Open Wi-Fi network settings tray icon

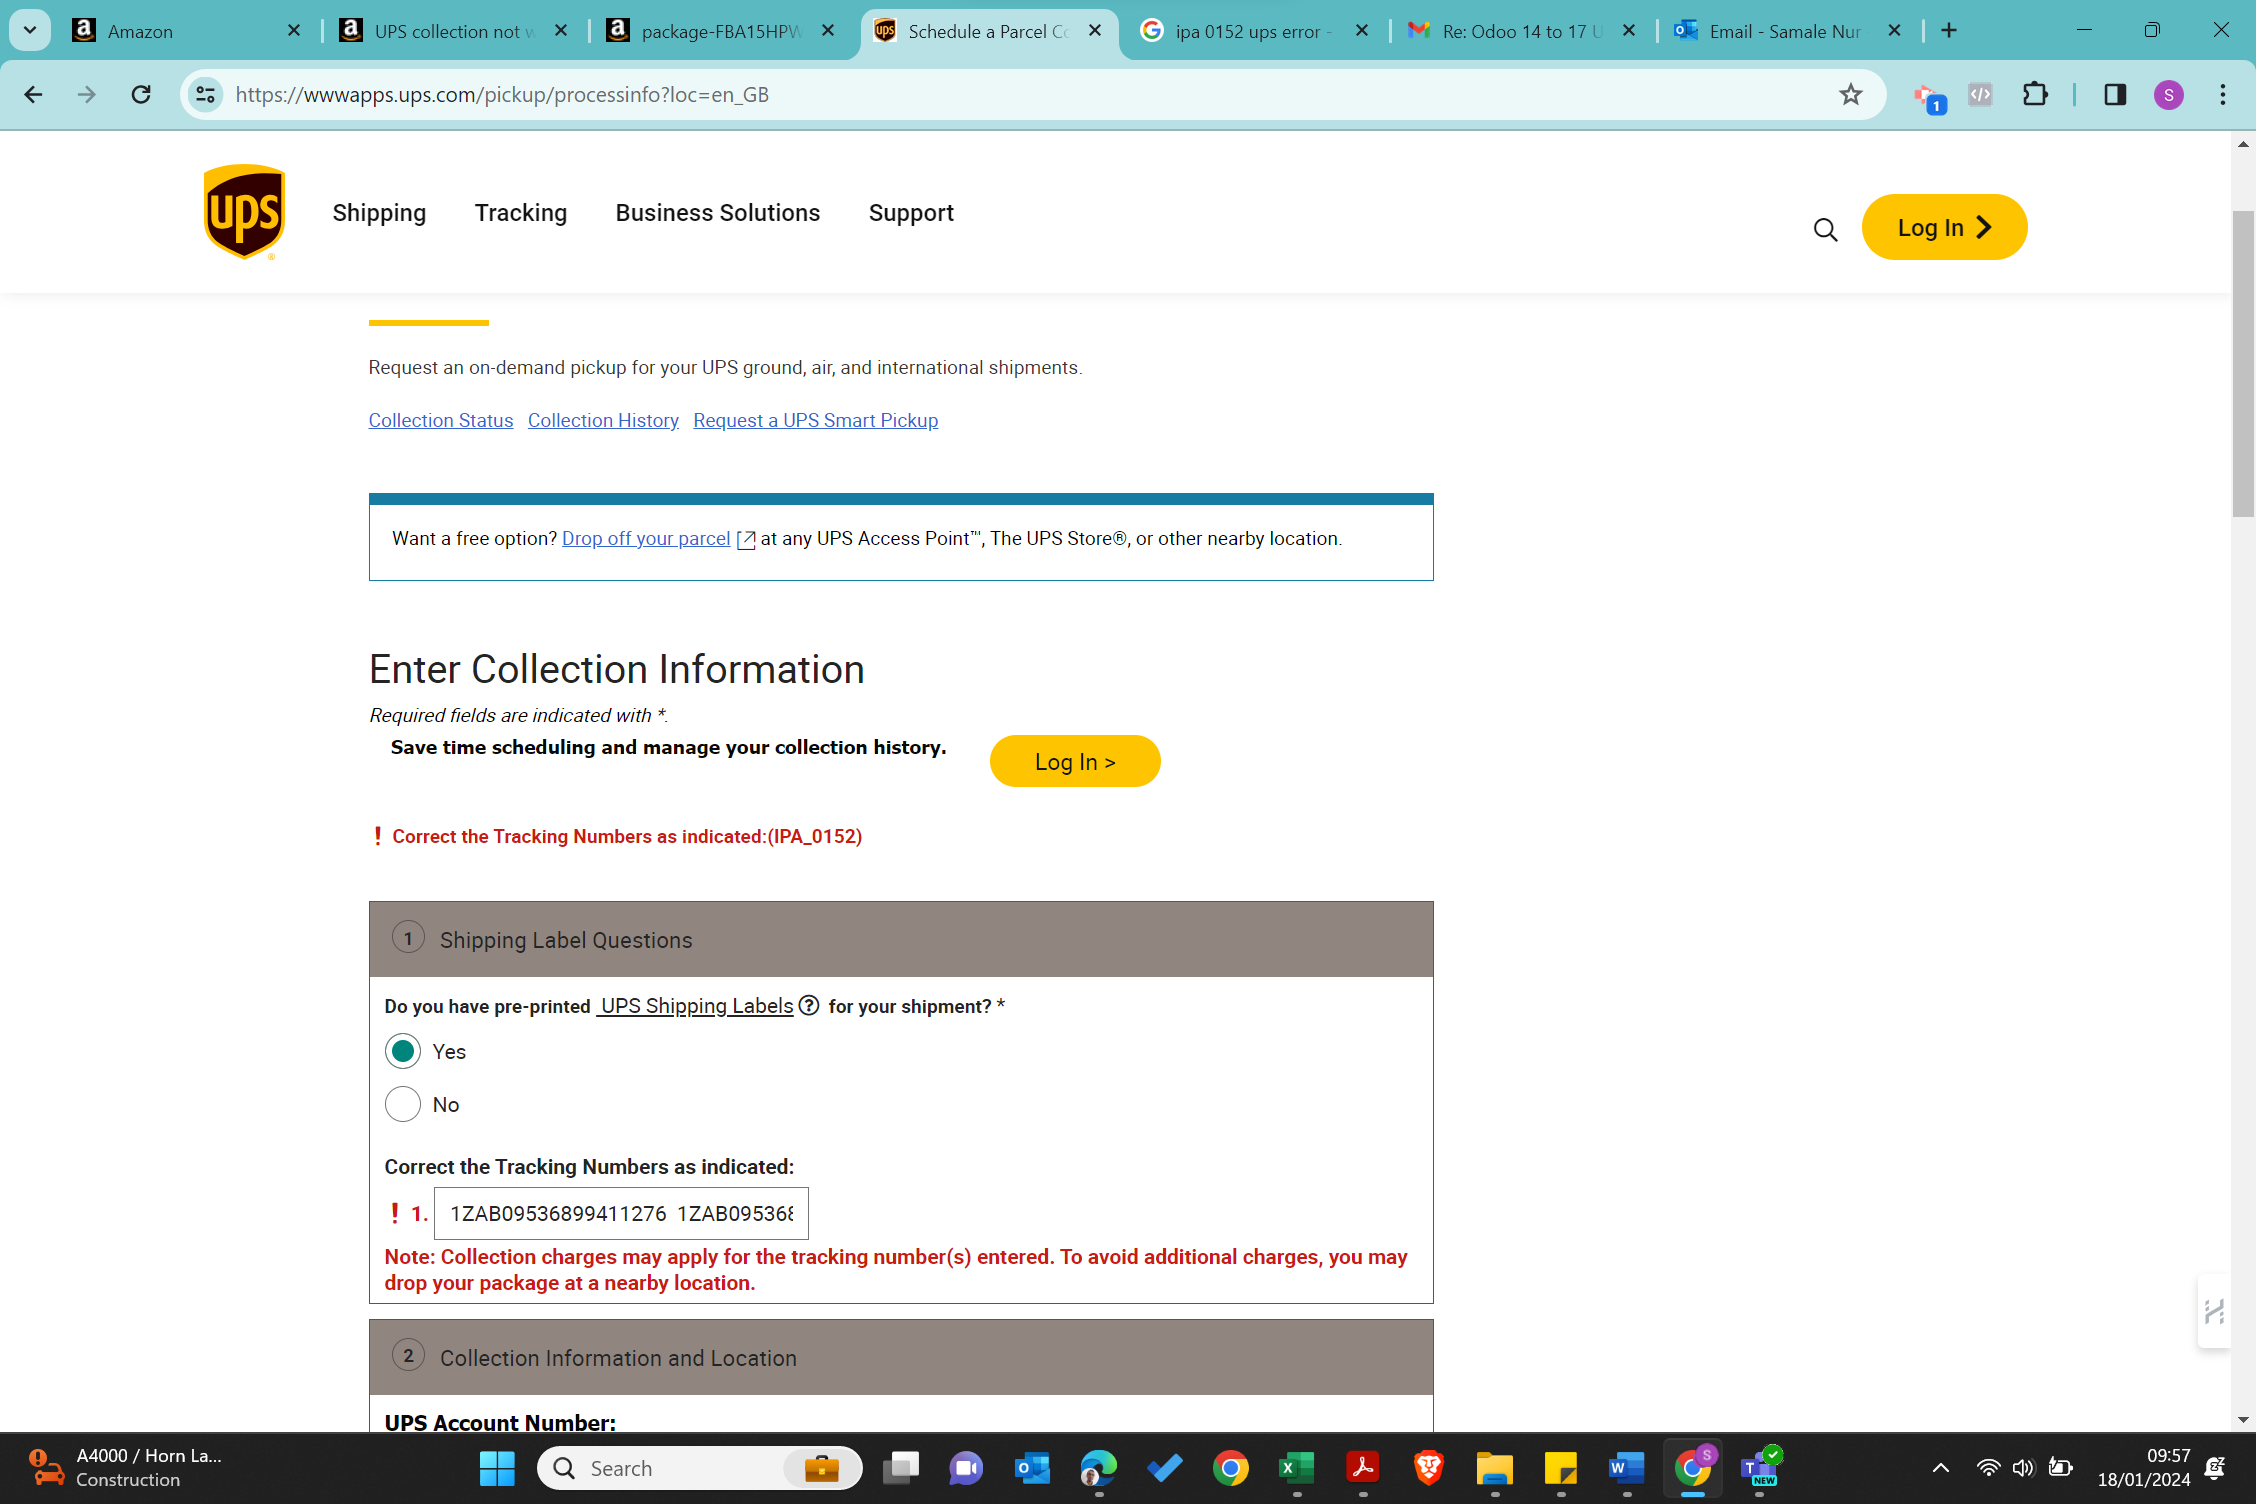(1988, 1468)
